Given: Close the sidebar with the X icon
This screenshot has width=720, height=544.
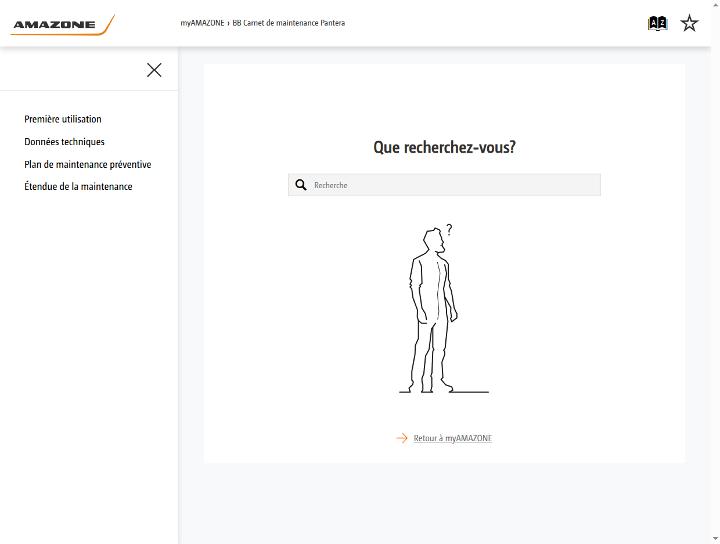Looking at the screenshot, I should (154, 70).
